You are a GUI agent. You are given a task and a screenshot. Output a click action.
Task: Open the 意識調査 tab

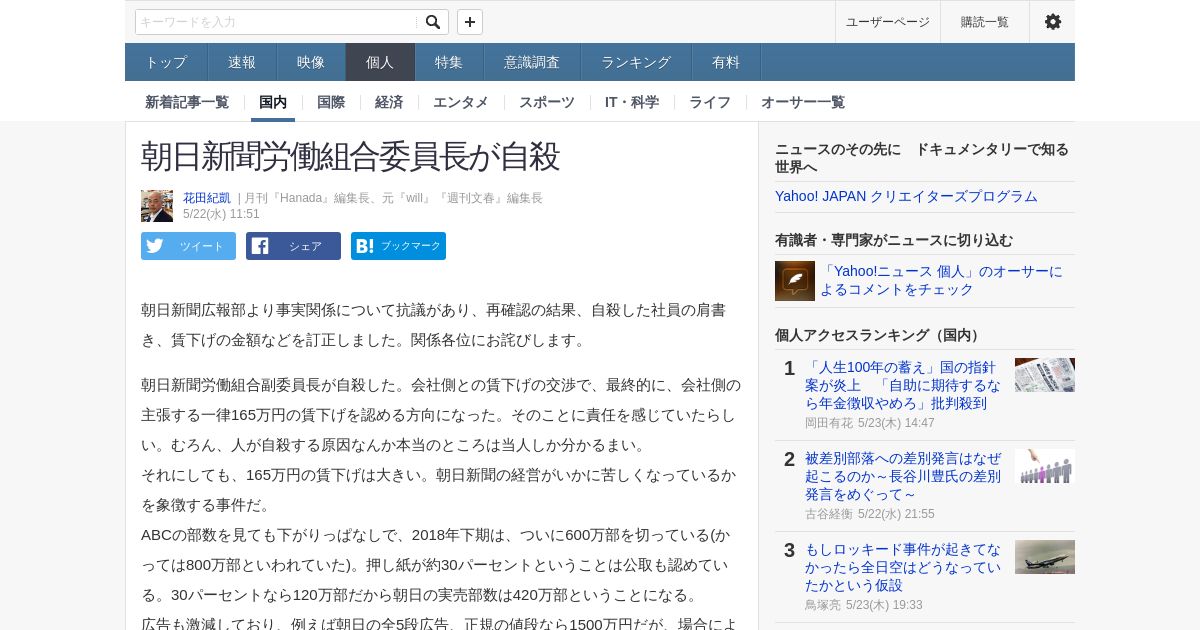coord(532,62)
